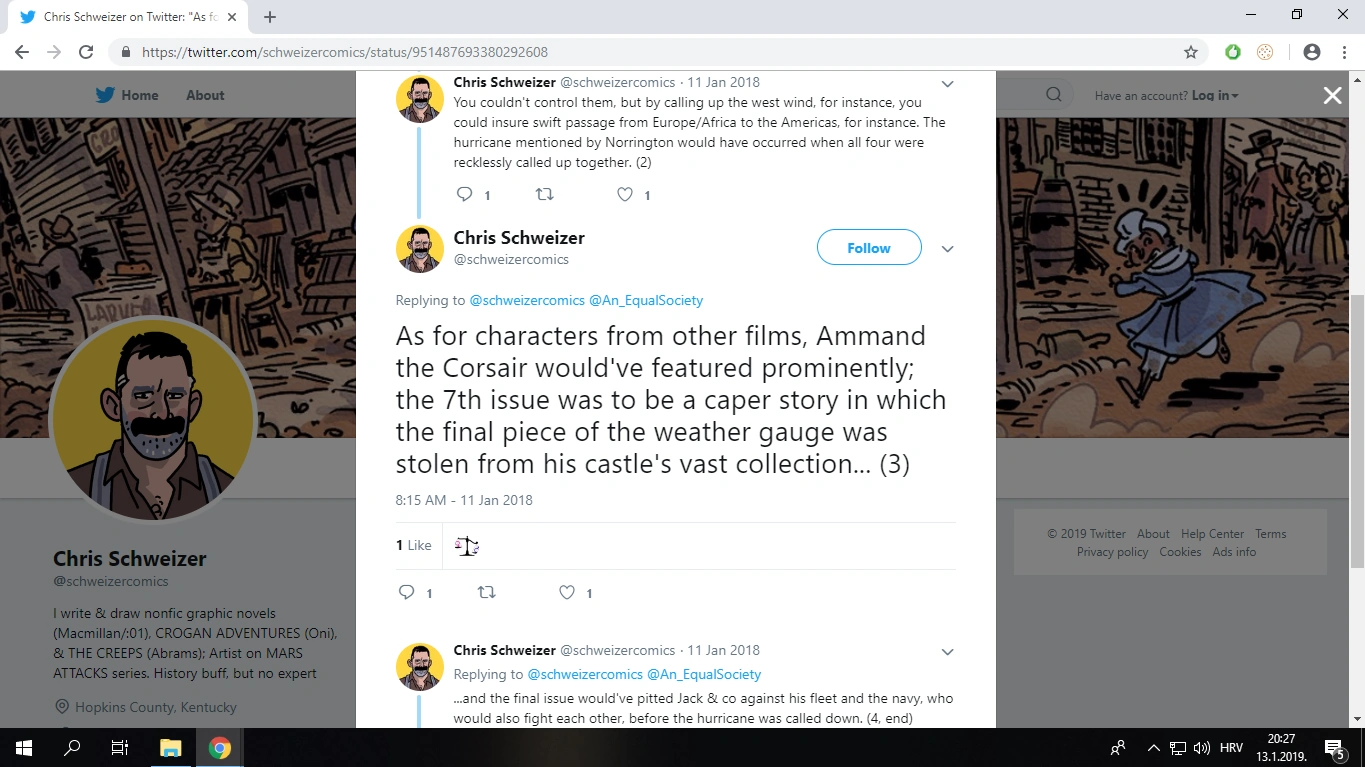Image resolution: width=1365 pixels, height=767 pixels.
Task: Reply to the main Ammand the Corsair tweet
Action: (x=406, y=593)
